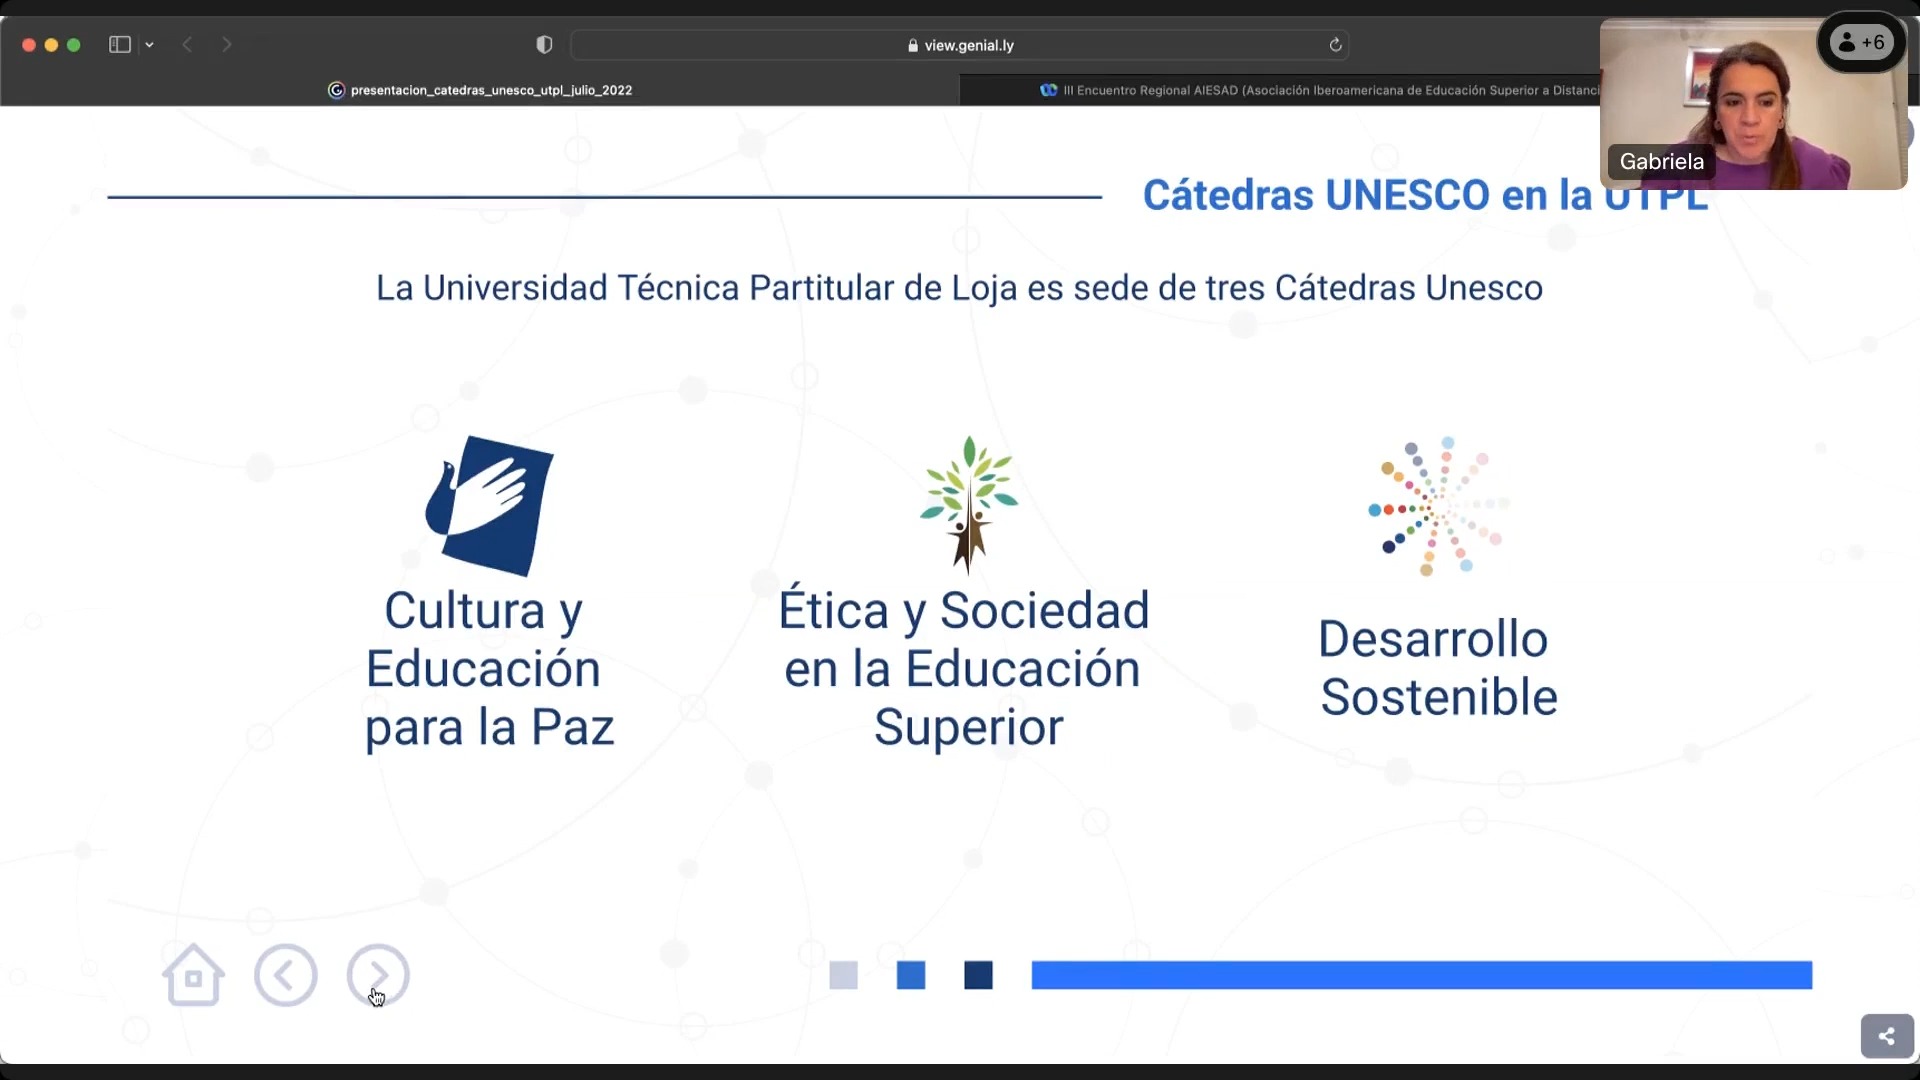
Task: Focus the view.genial.ly address bar
Action: coord(959,45)
